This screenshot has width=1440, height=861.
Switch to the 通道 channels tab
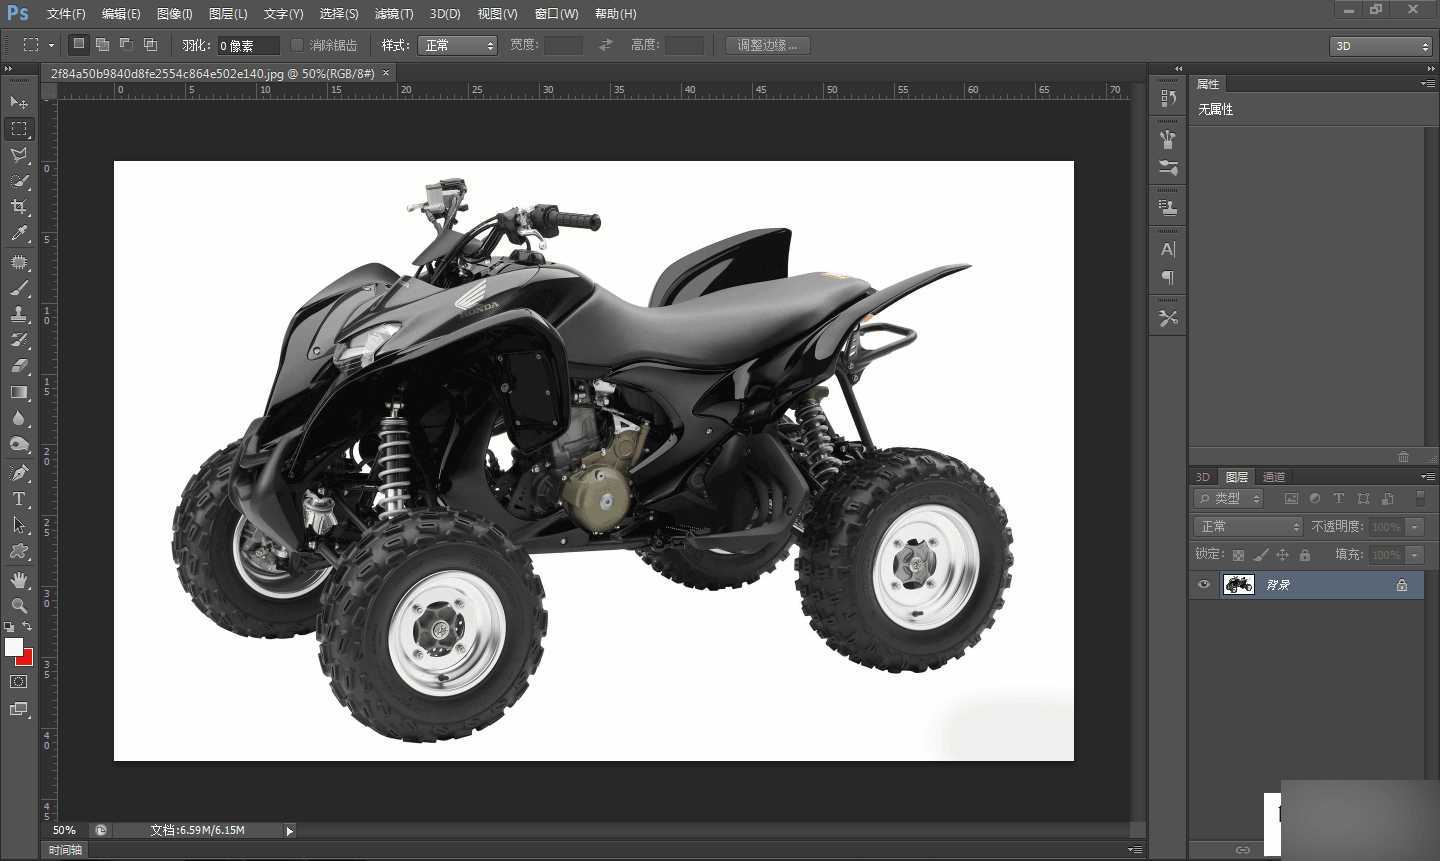1273,477
